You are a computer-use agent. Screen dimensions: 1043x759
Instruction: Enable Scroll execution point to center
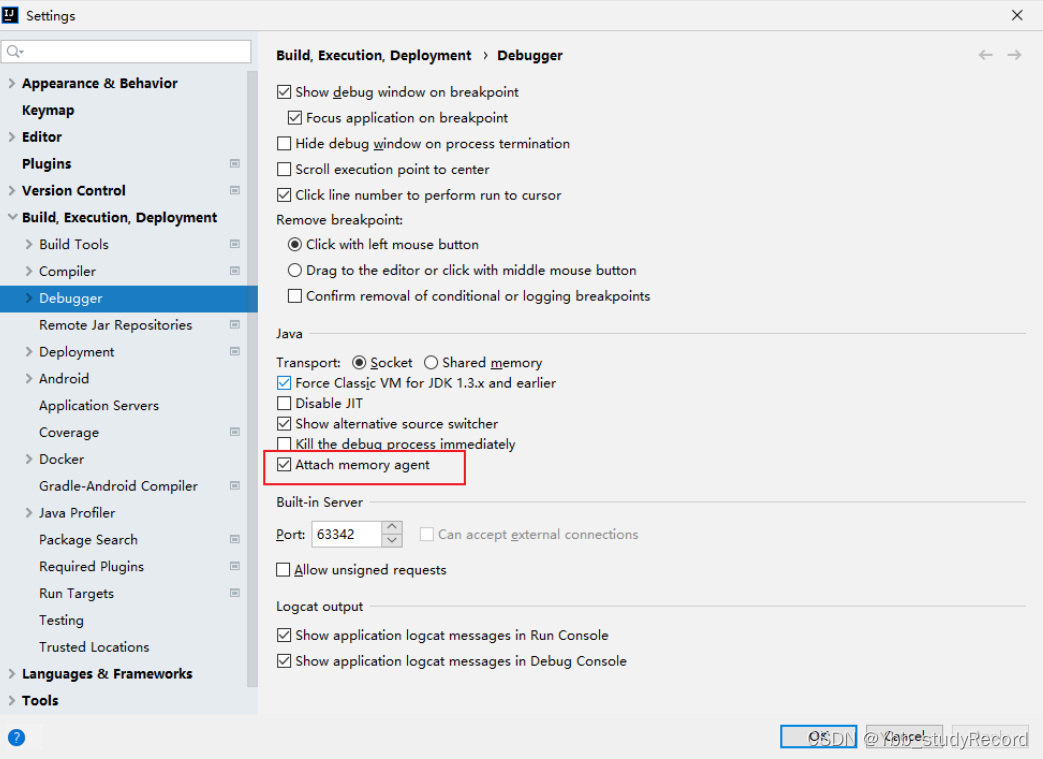point(284,169)
